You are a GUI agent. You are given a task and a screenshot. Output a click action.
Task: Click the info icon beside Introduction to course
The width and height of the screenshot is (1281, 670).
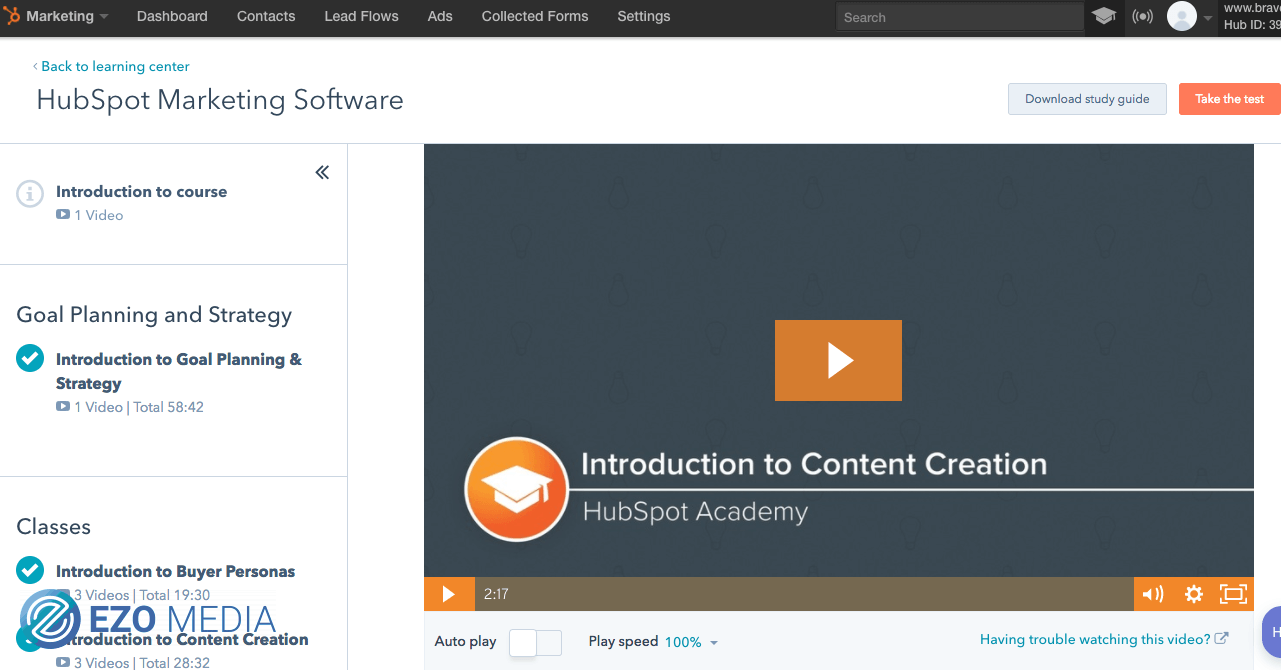30,194
